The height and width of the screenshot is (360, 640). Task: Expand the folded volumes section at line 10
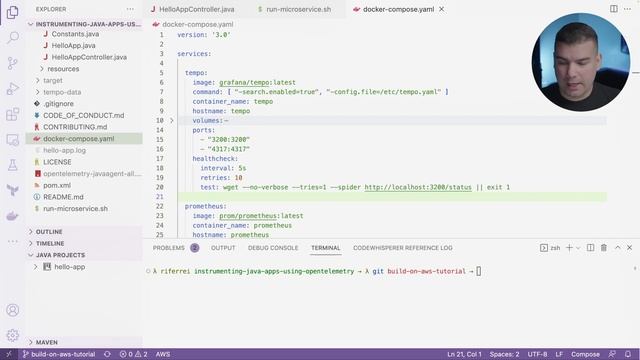[172, 120]
